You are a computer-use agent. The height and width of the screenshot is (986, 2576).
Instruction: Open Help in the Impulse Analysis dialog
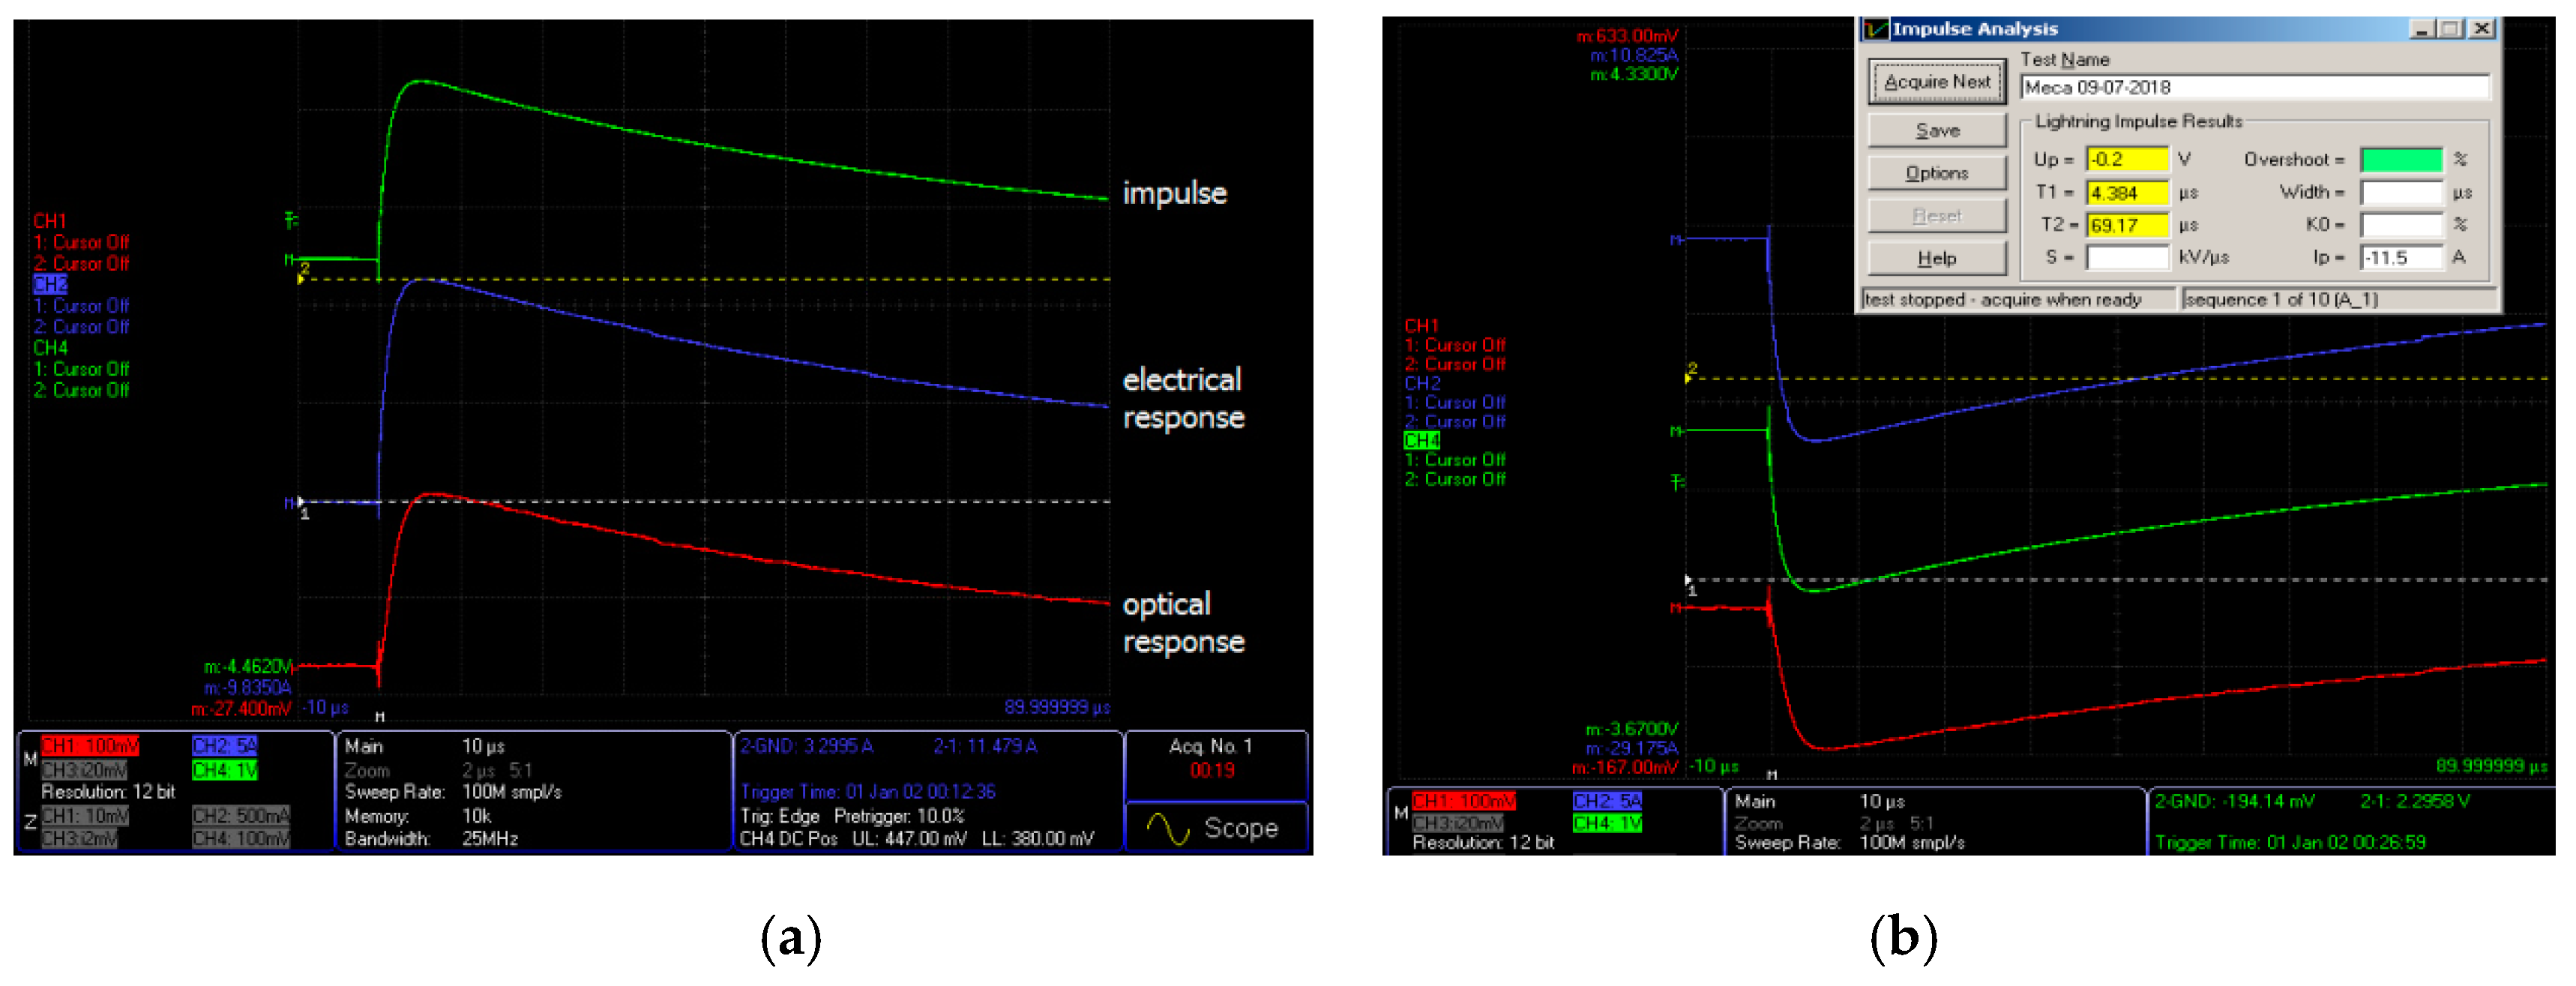click(x=1937, y=259)
